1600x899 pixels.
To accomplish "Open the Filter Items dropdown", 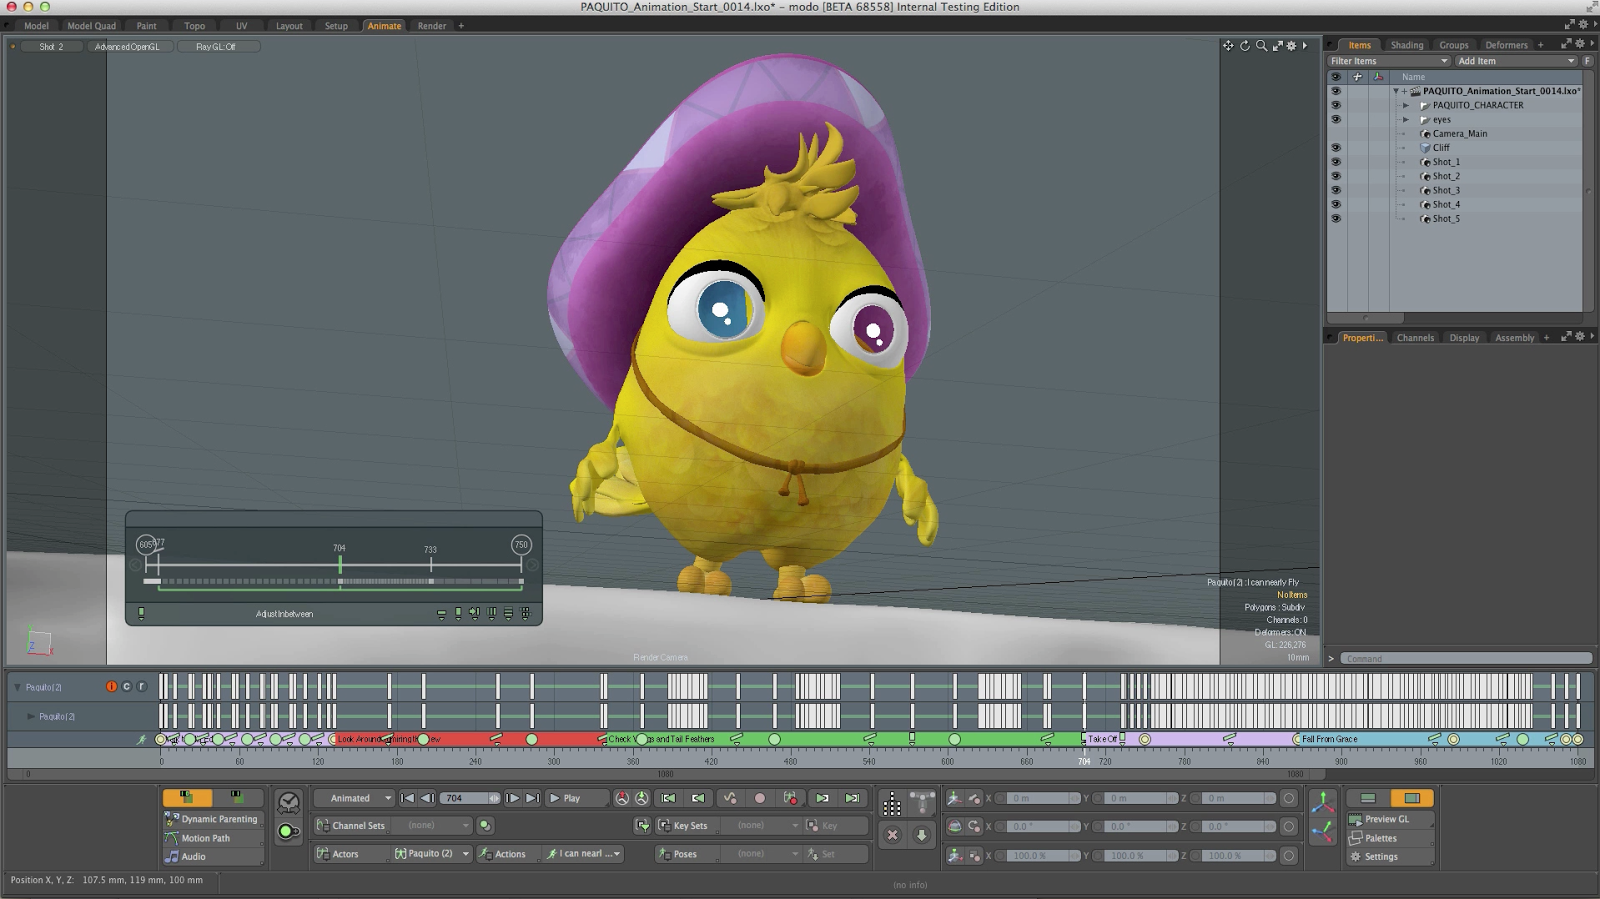I will (x=1389, y=61).
